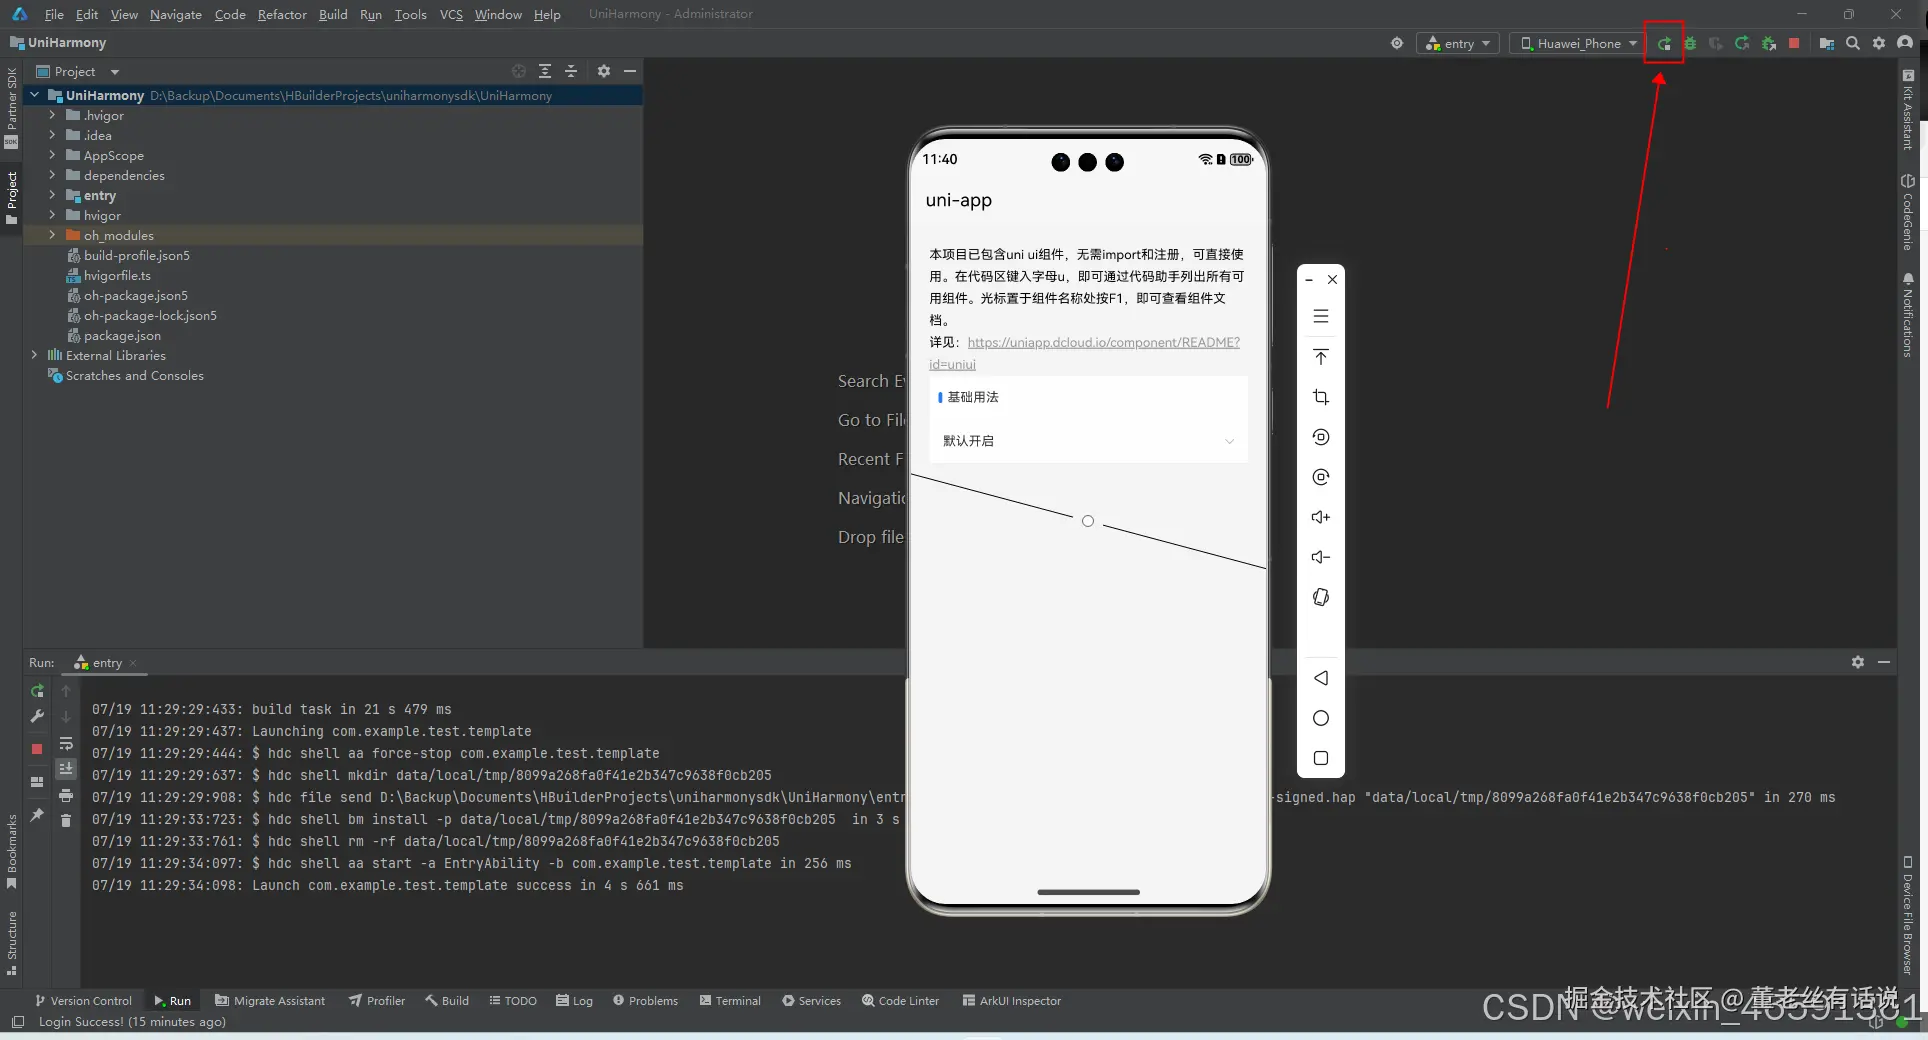Click the green Run entry button

[1664, 44]
